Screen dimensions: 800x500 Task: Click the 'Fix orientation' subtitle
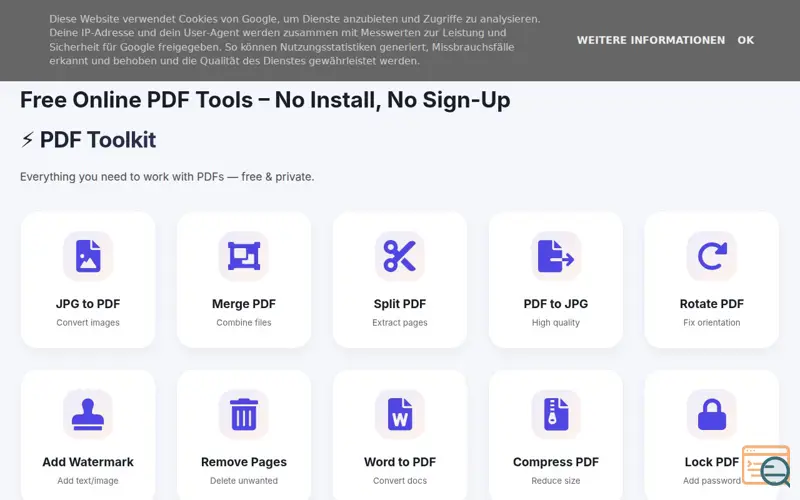(x=712, y=322)
